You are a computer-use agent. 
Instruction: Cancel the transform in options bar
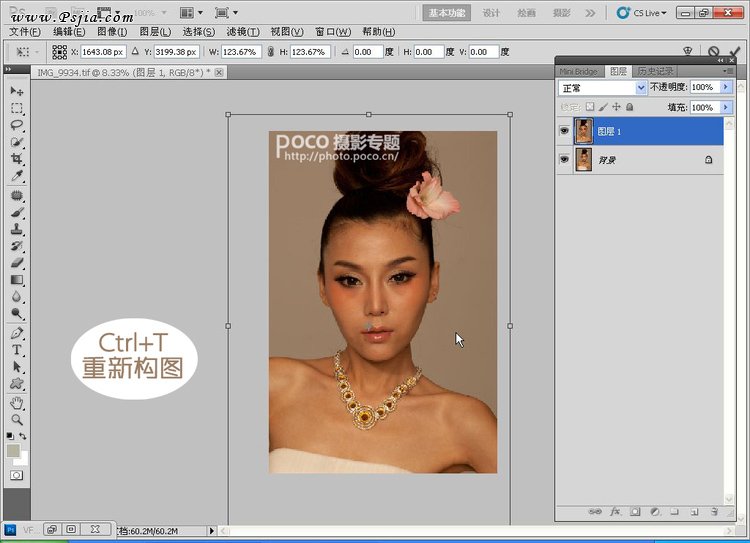point(713,51)
